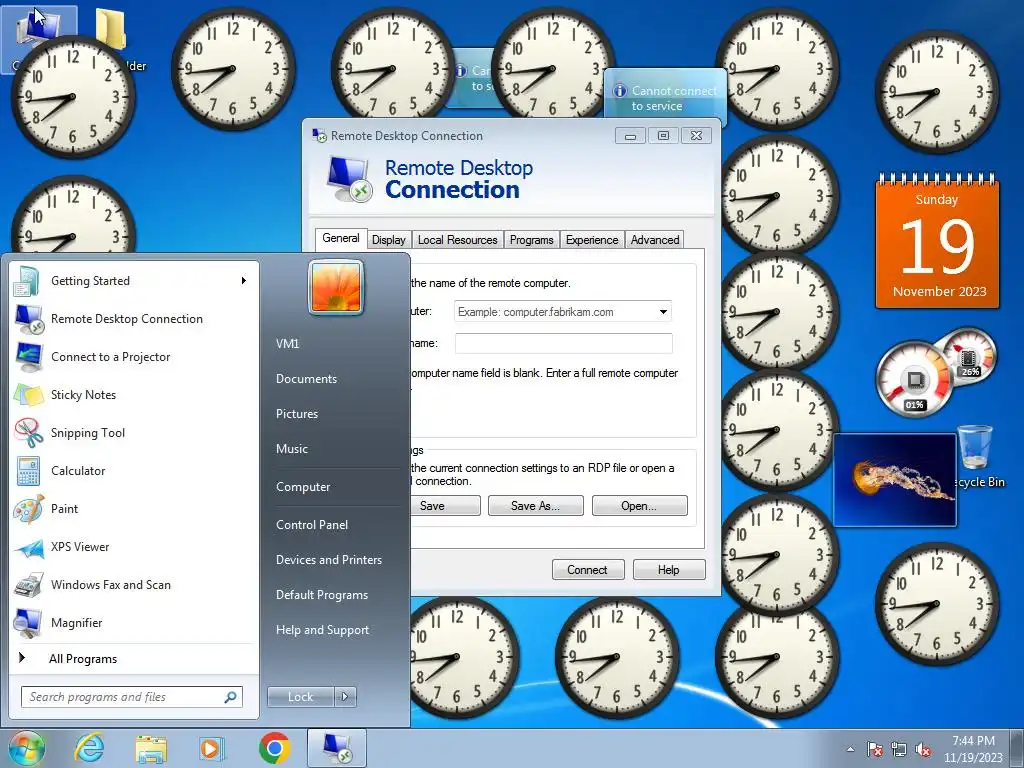Open XPS Viewer
Screen dimensions: 1024x768
(x=133, y=547)
